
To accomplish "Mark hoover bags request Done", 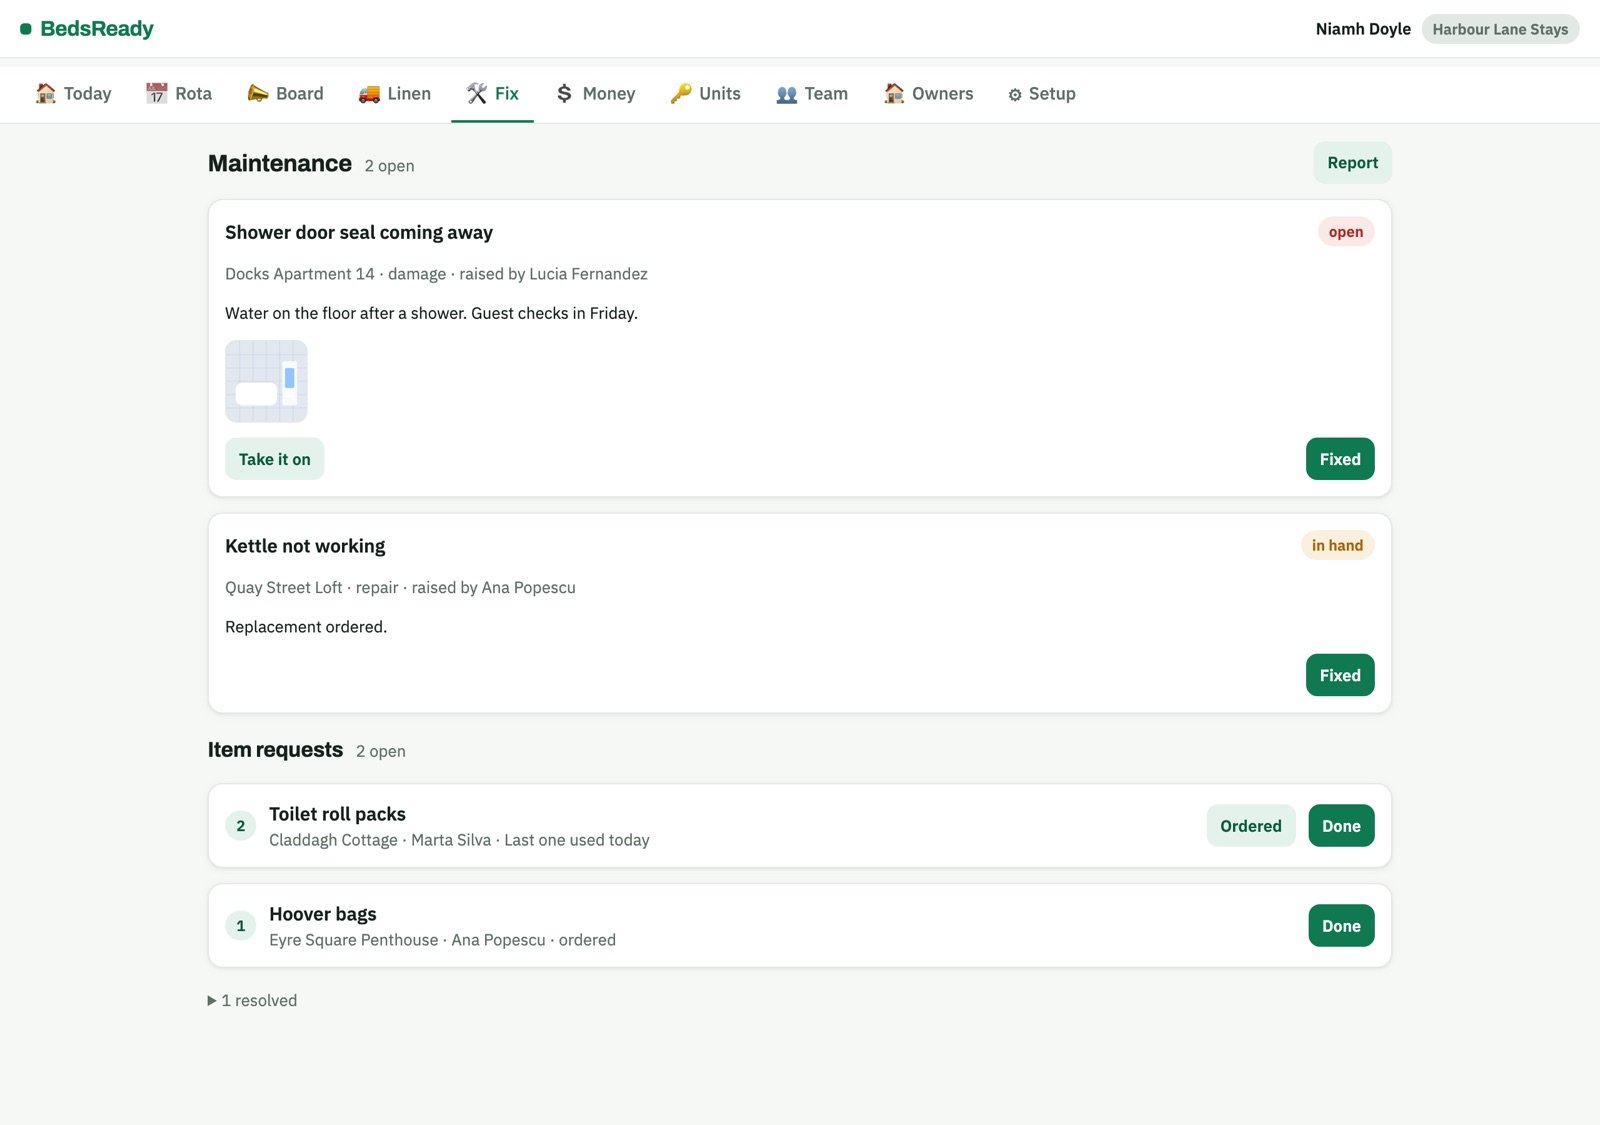I will click(x=1341, y=926).
